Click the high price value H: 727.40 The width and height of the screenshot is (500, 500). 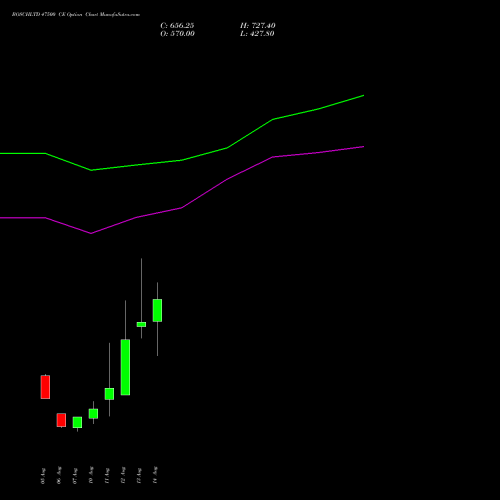[258, 25]
